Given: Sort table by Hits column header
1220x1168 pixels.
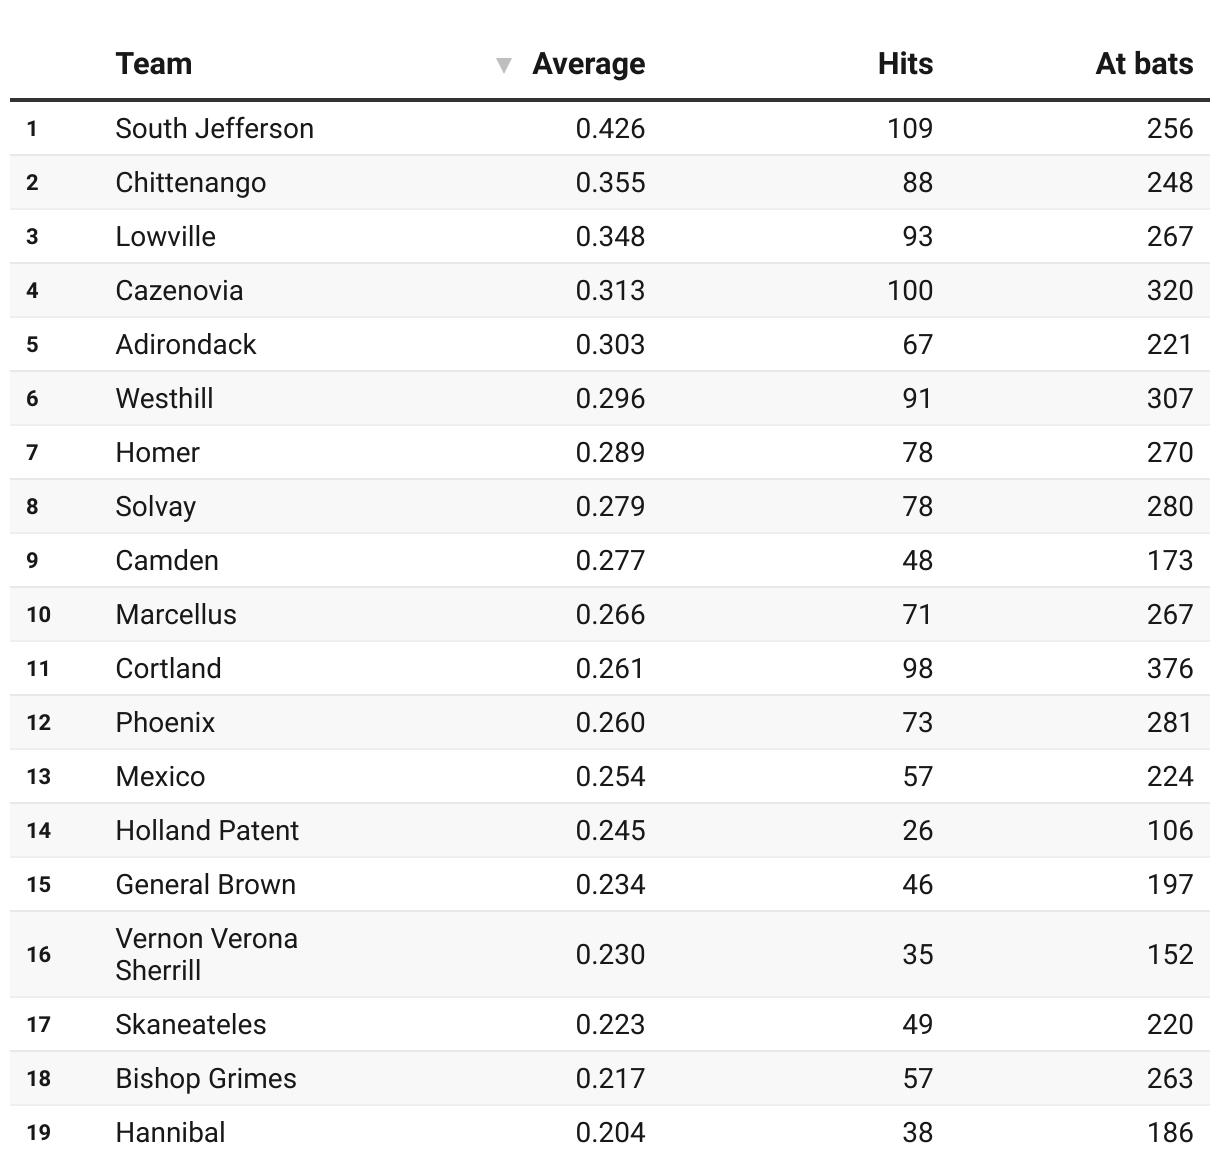Looking at the screenshot, I should [905, 64].
